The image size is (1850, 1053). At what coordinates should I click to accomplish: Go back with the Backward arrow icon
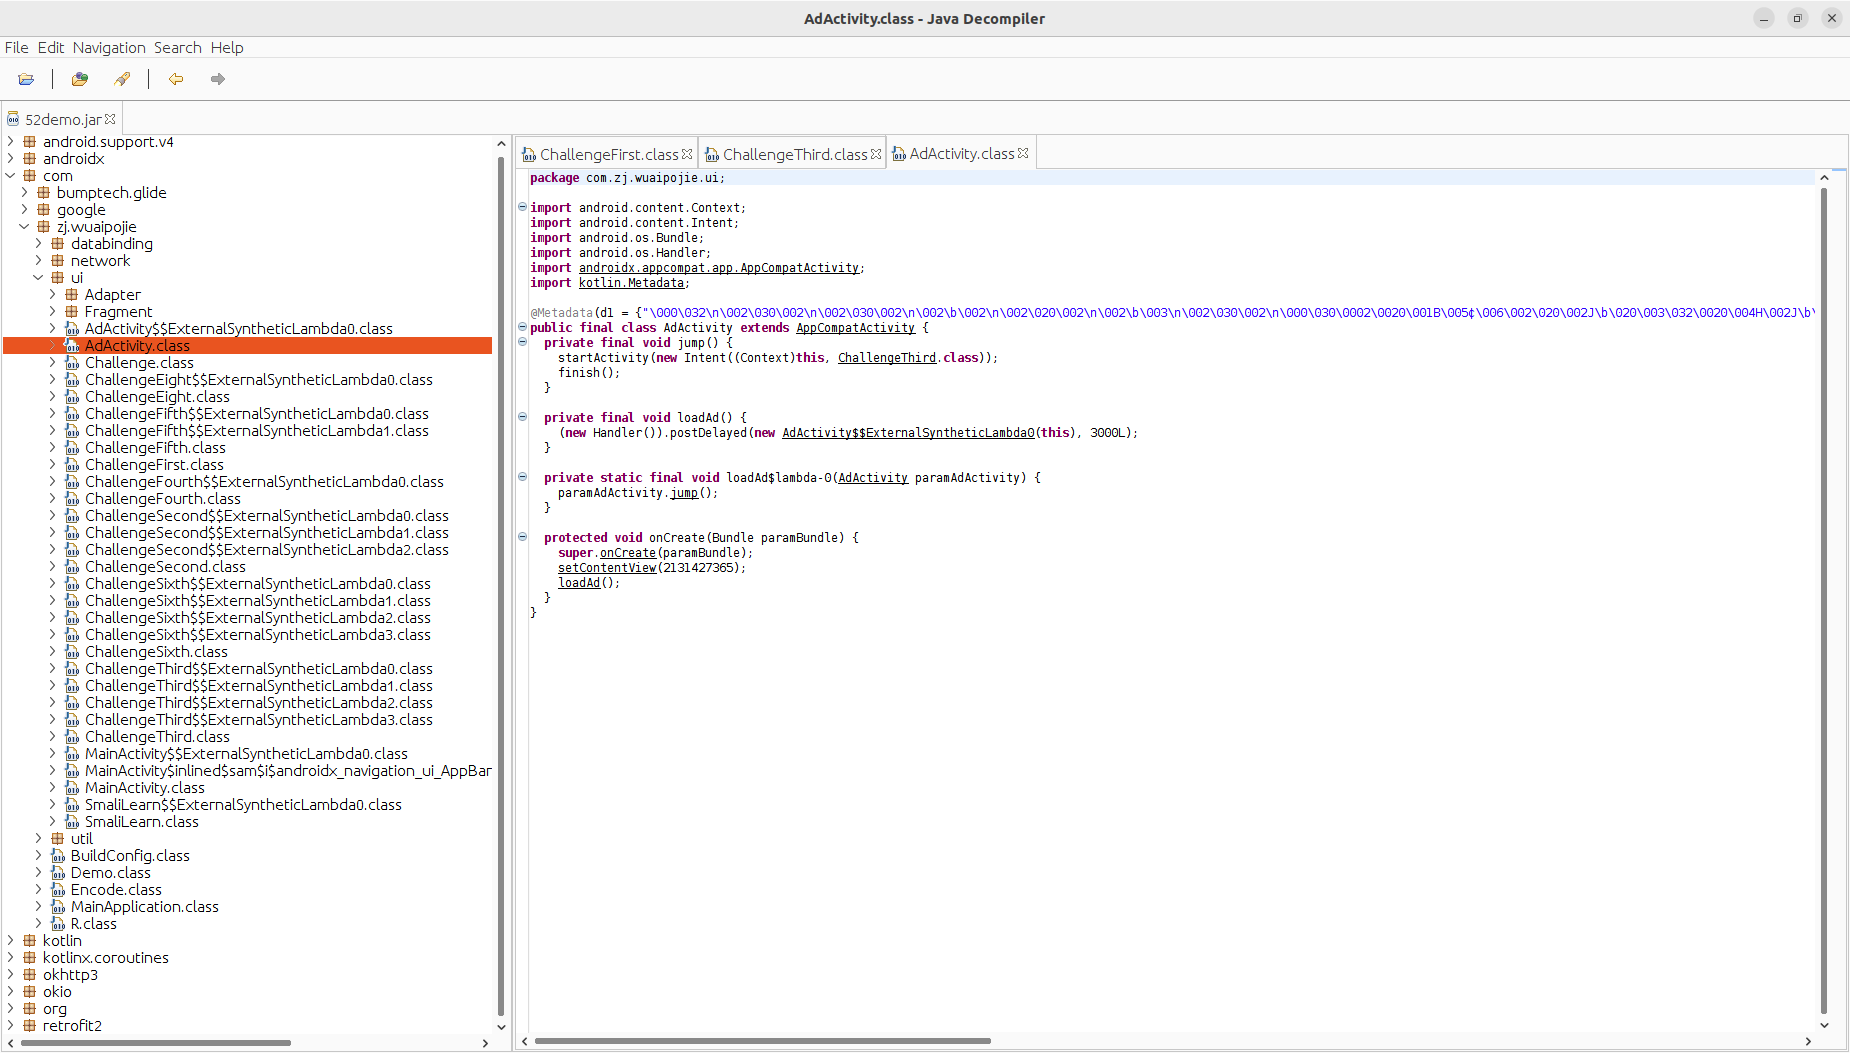(176, 79)
